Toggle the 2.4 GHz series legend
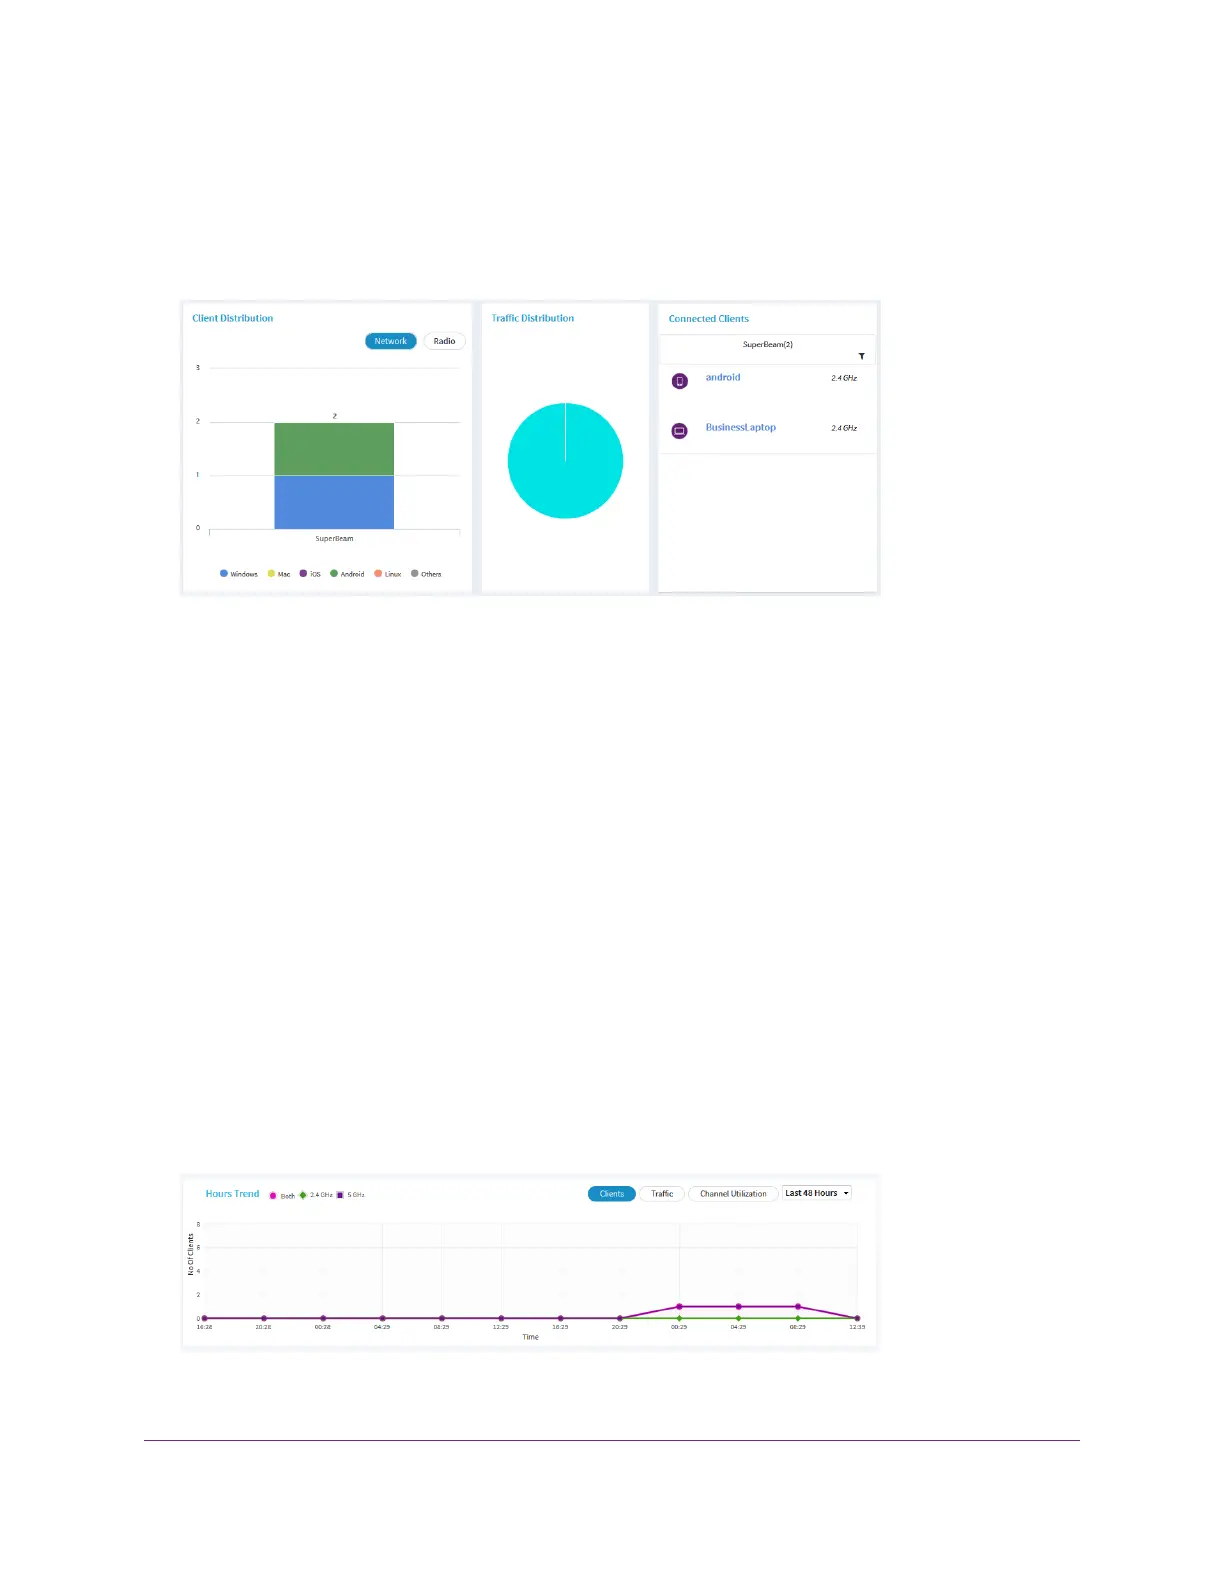This screenshot has height=1584, width=1224. [316, 1195]
